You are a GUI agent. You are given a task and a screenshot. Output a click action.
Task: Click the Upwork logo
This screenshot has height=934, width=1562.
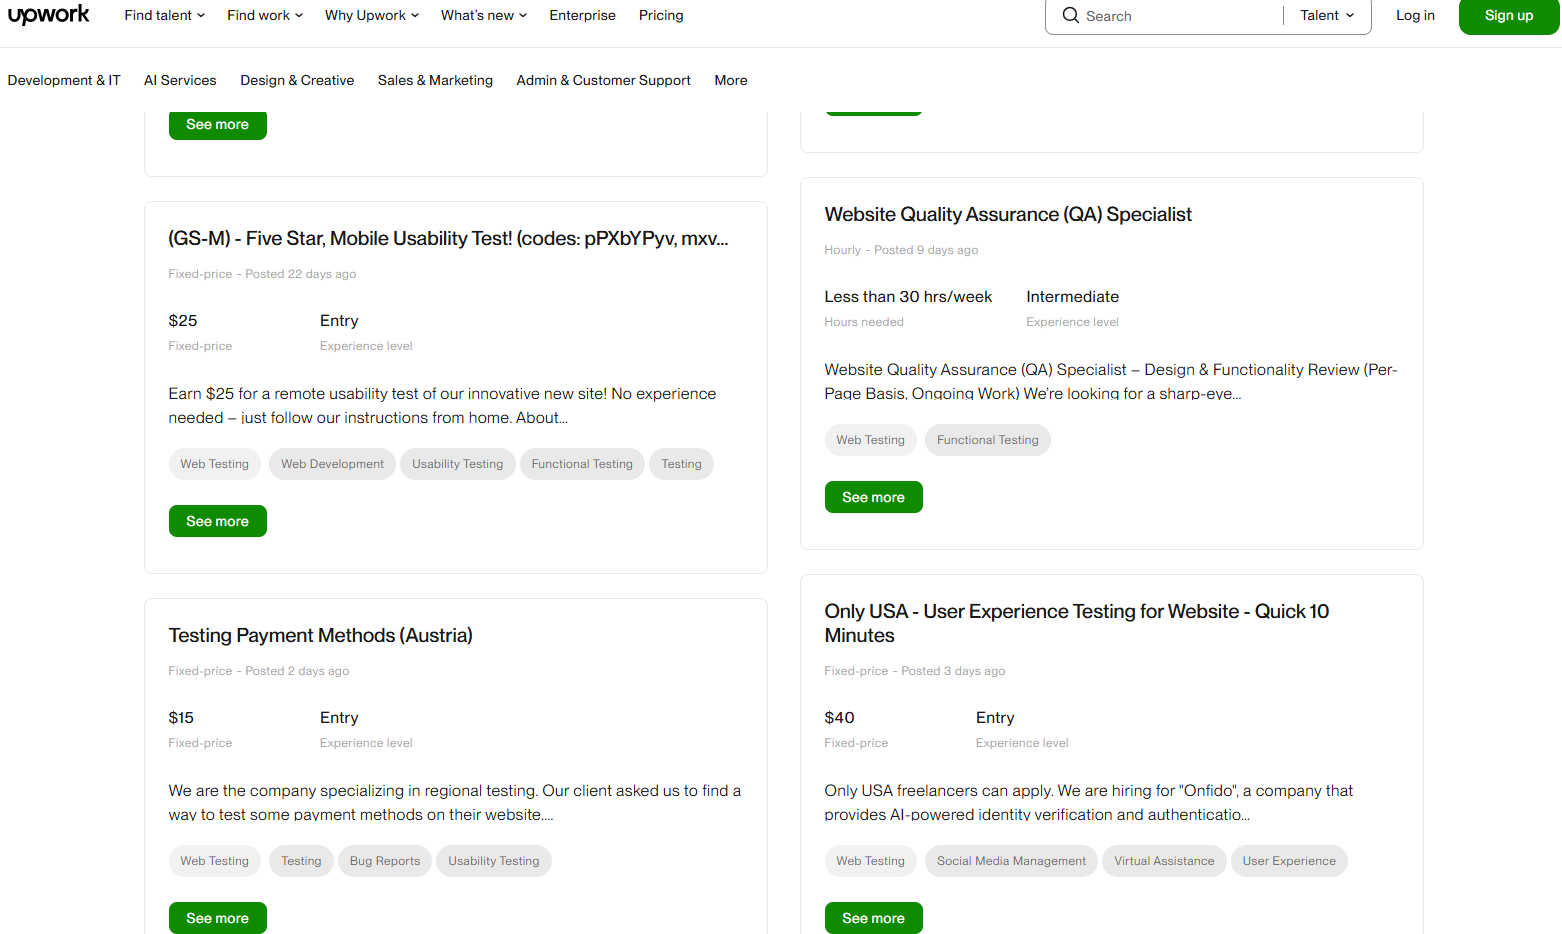(49, 15)
